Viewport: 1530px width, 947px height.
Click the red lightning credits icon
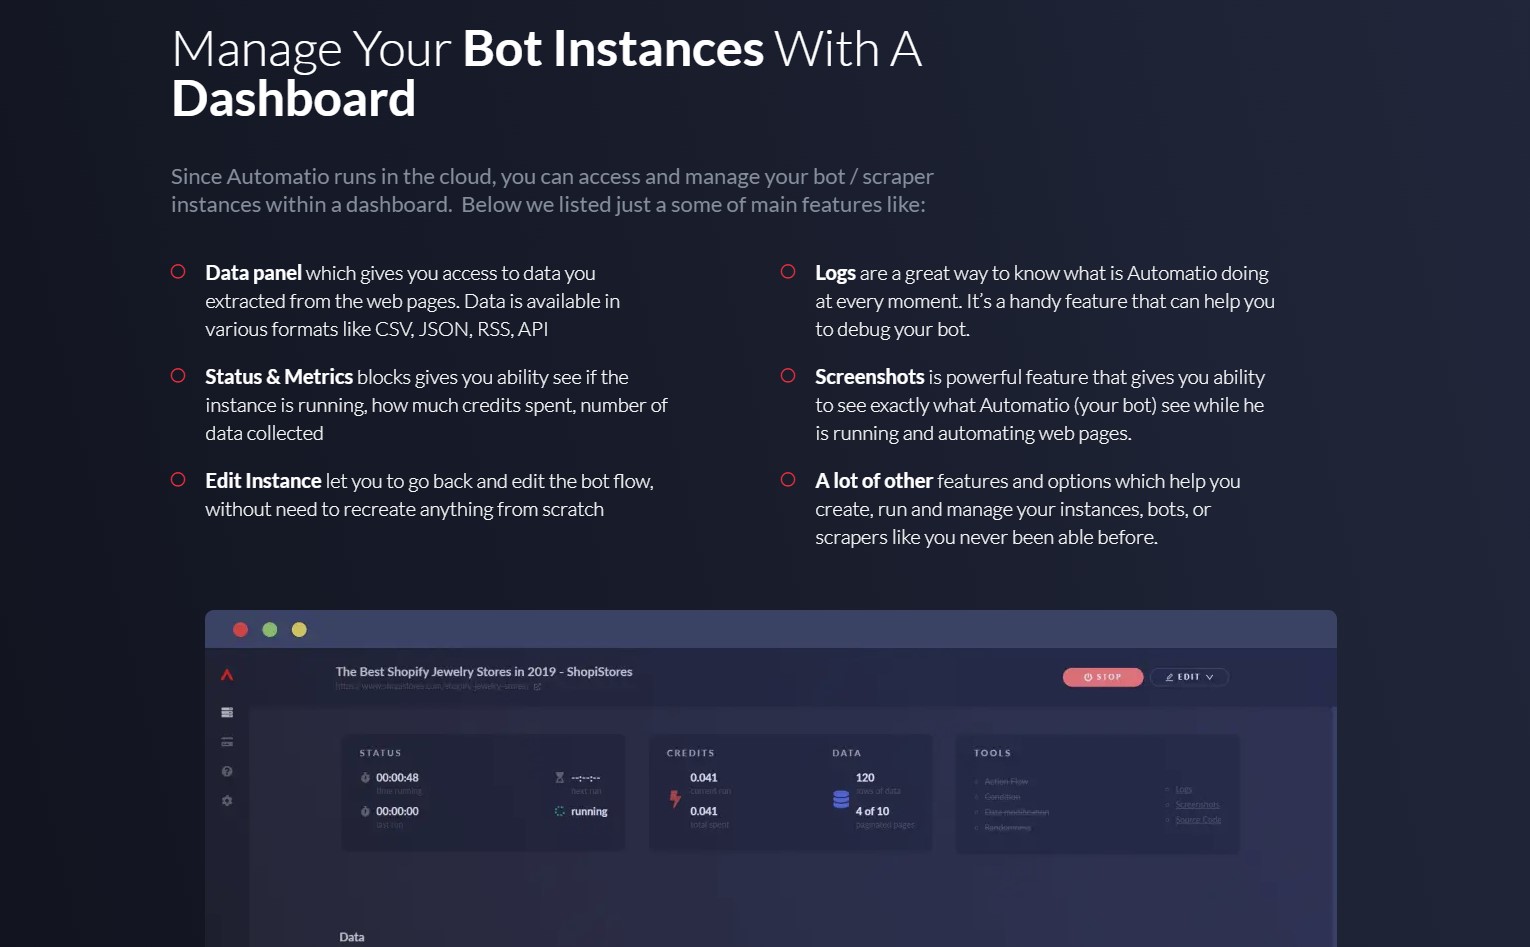[x=675, y=798]
